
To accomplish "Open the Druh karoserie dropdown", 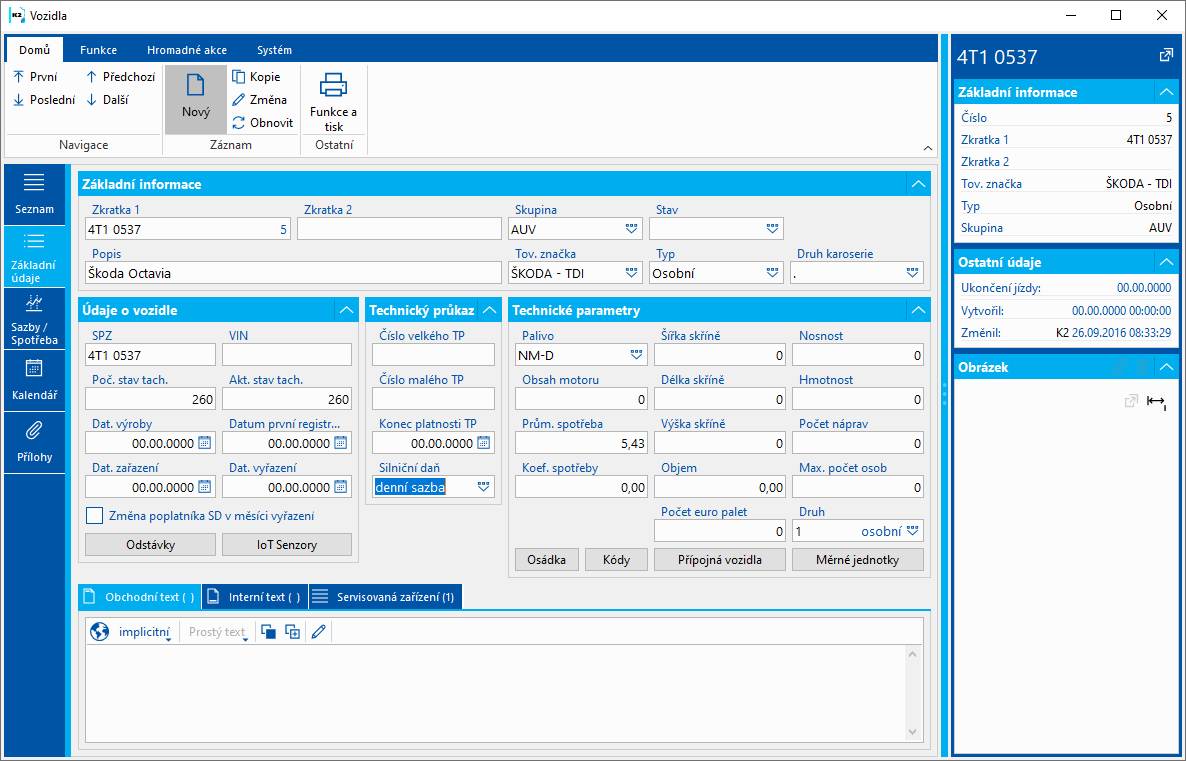I will click(x=913, y=273).
